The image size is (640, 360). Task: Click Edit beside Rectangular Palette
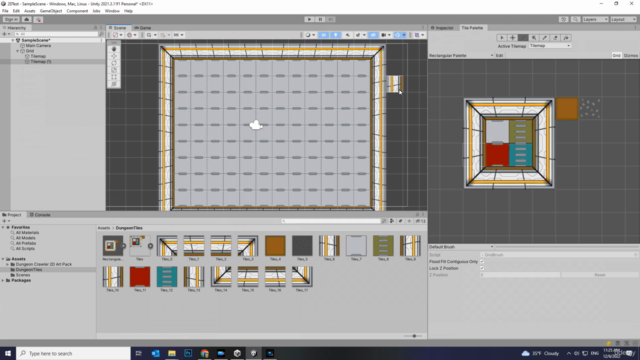point(499,56)
